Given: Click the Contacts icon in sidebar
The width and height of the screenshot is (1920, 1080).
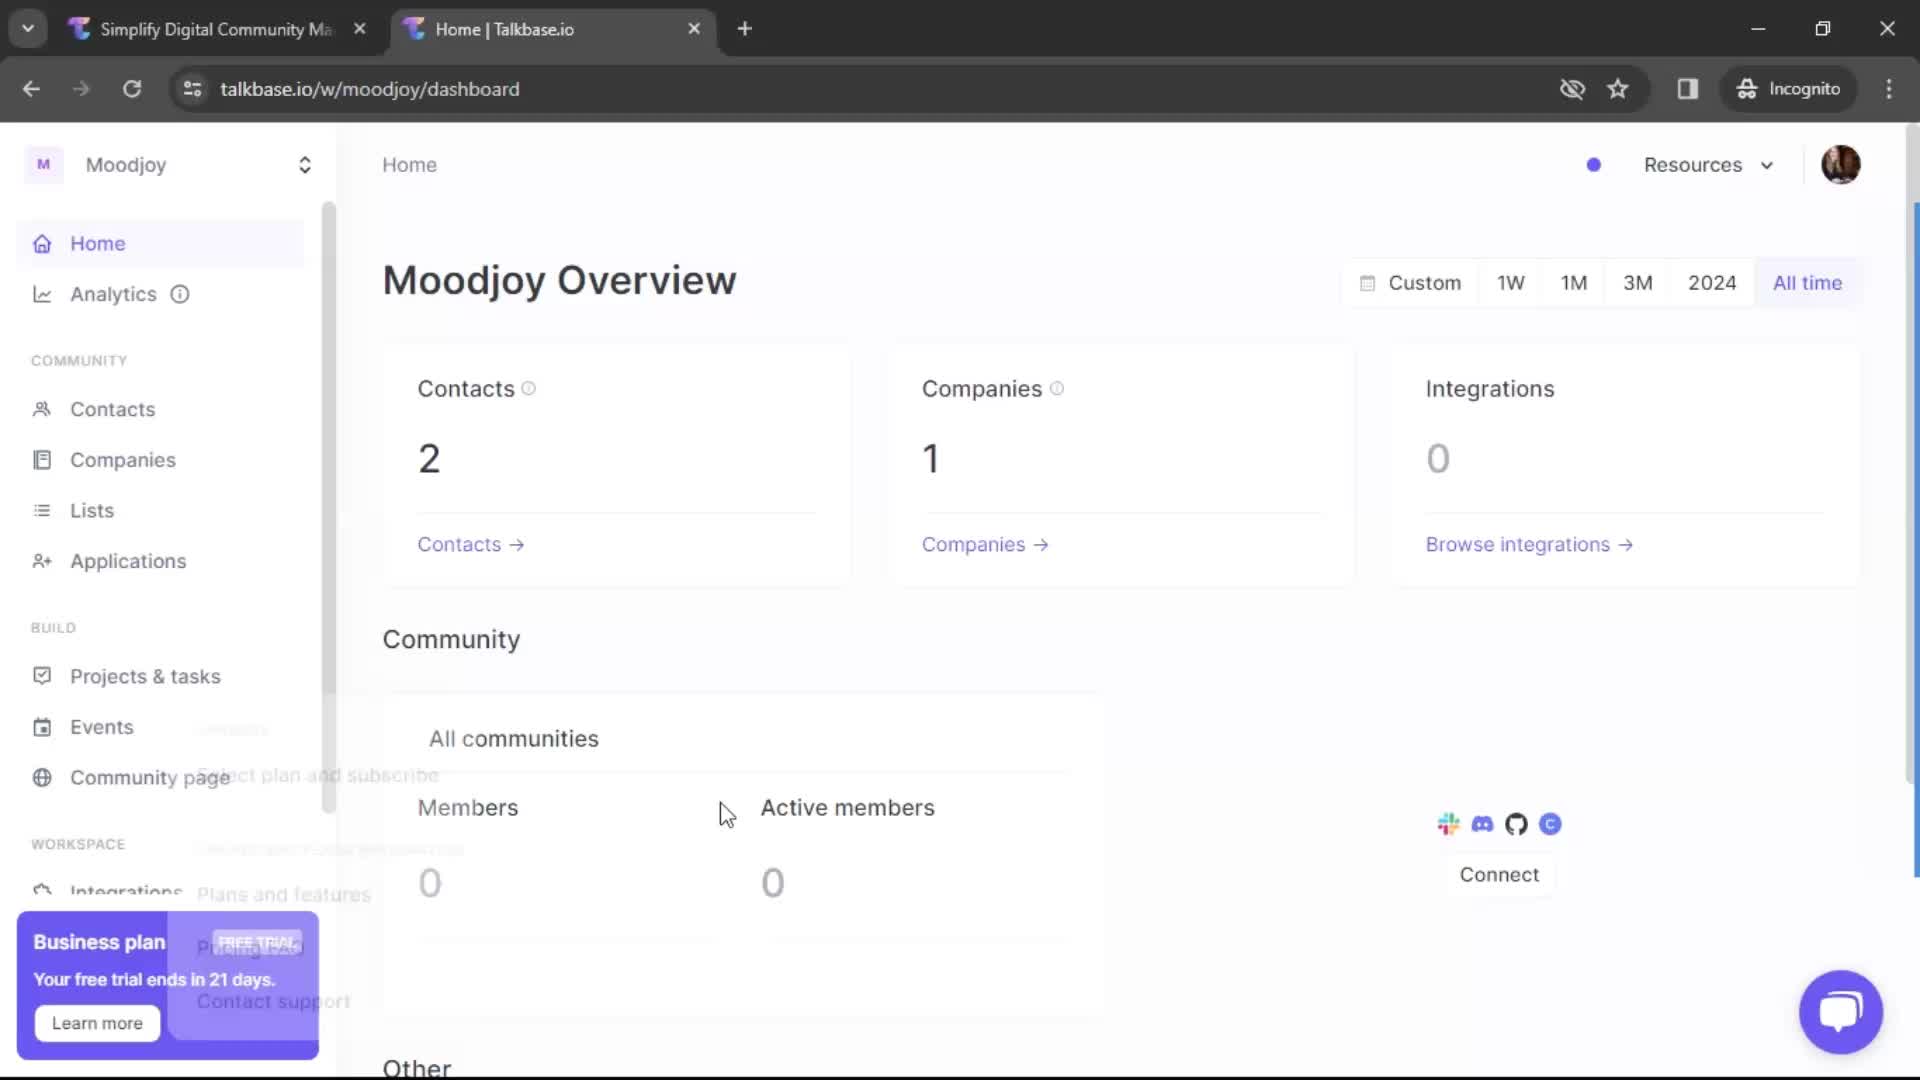Looking at the screenshot, I should [42, 409].
